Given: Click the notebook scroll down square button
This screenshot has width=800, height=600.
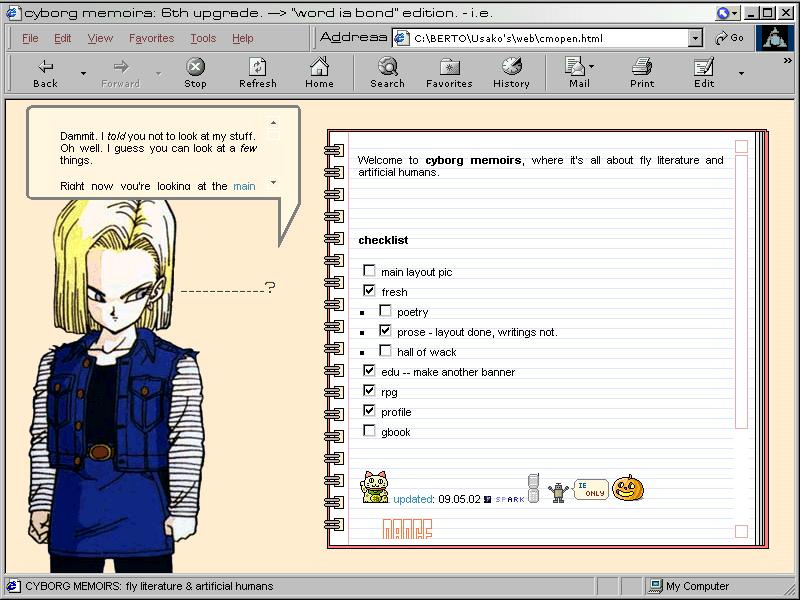Looking at the screenshot, I should click(x=741, y=532).
